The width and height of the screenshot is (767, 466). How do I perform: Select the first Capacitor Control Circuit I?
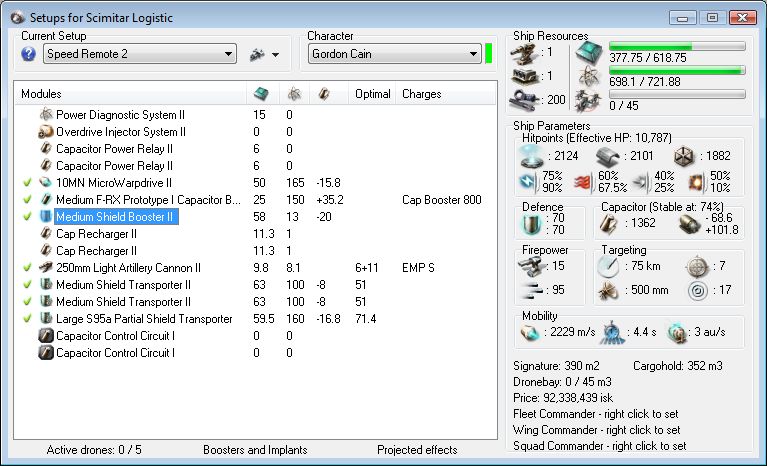point(254,336)
